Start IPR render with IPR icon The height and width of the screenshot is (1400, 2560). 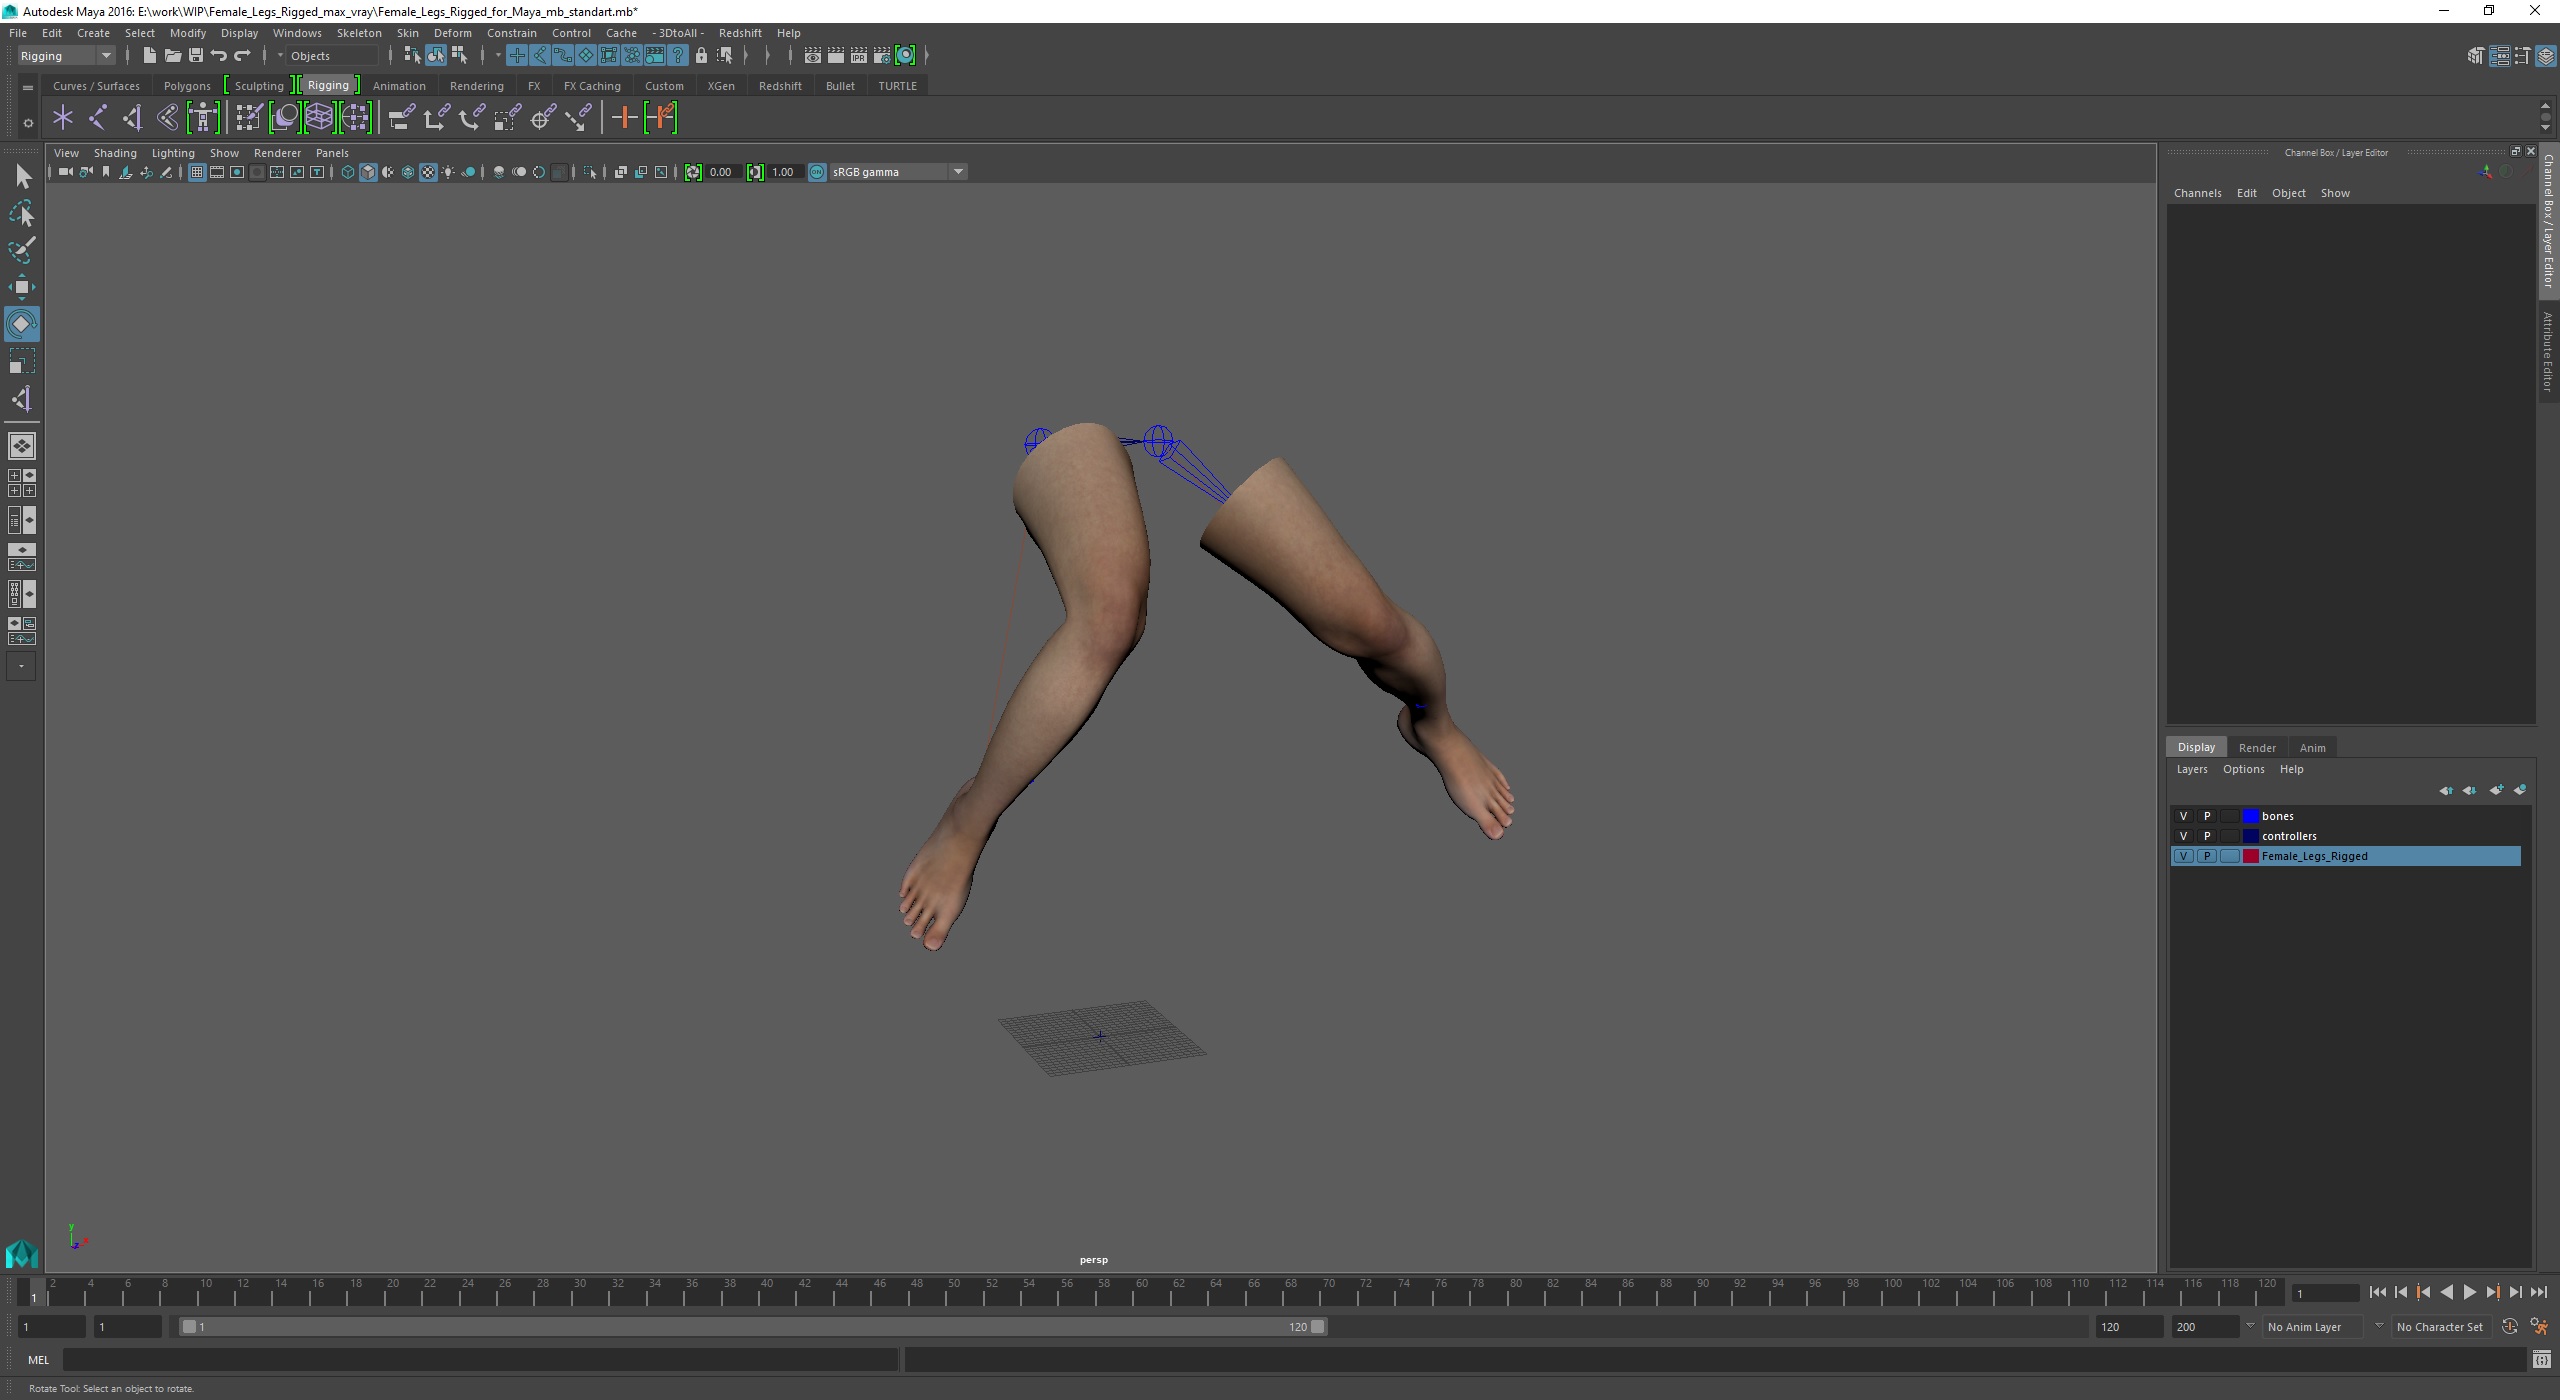pyautogui.click(x=859, y=55)
